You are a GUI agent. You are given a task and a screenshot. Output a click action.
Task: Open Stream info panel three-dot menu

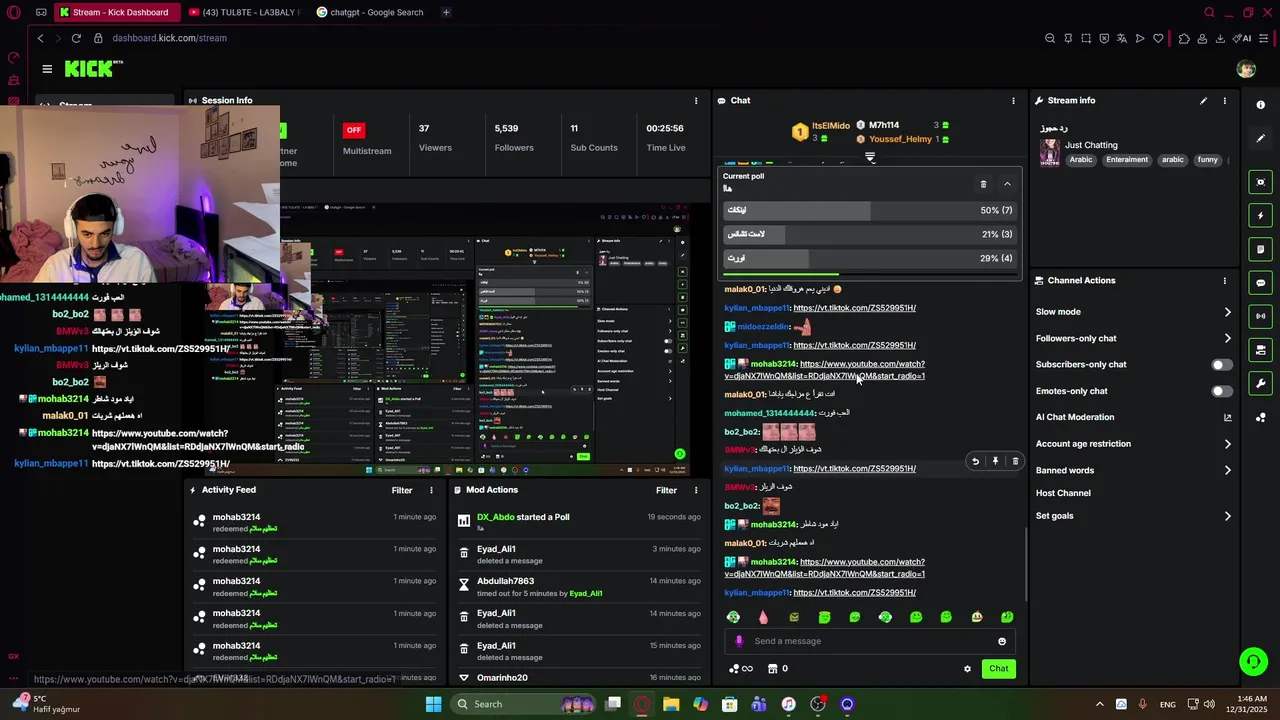click(1224, 100)
